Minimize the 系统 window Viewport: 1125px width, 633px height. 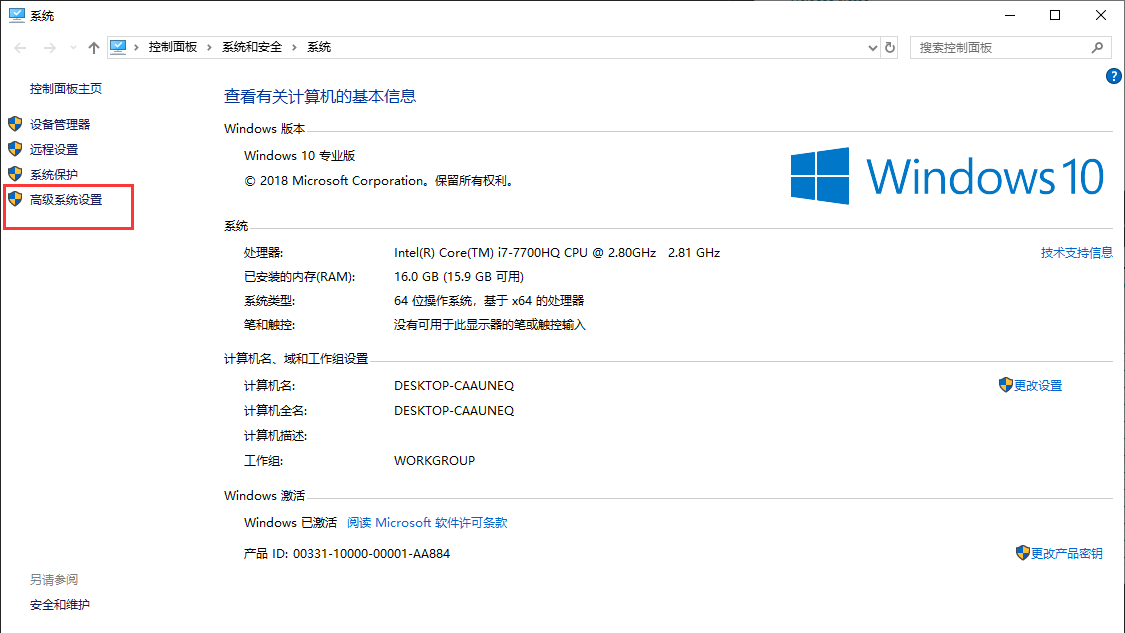coord(1010,15)
